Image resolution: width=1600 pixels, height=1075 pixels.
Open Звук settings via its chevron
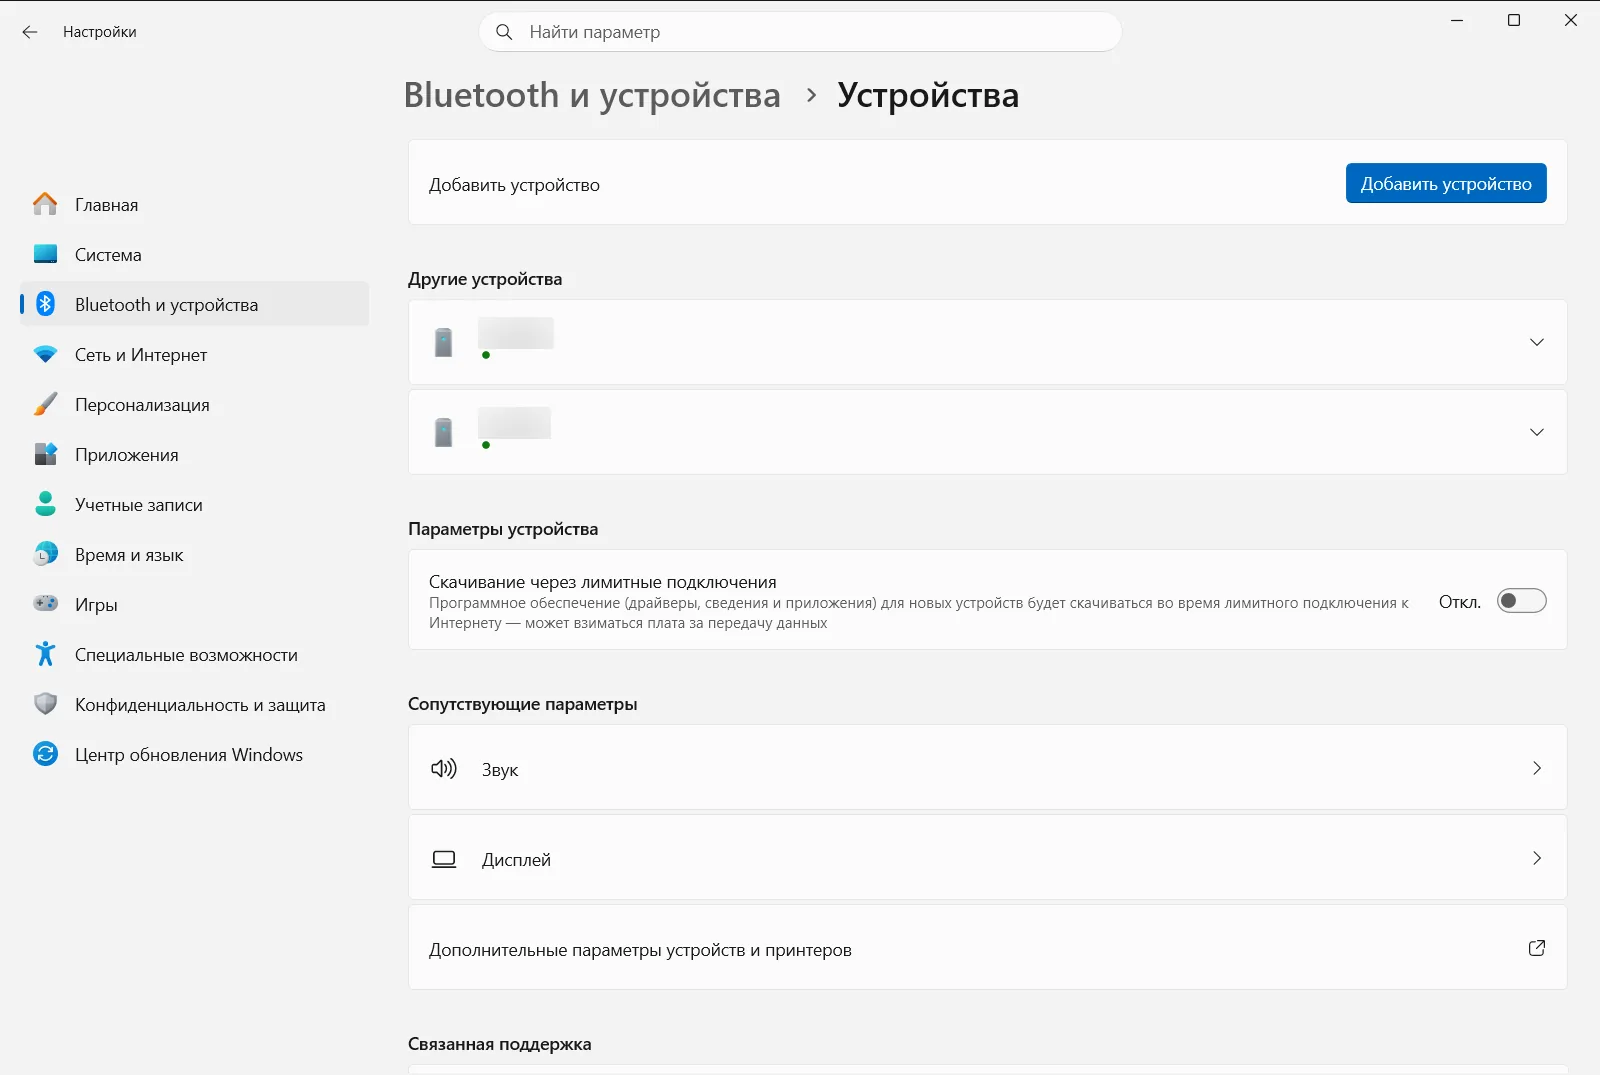1537,768
